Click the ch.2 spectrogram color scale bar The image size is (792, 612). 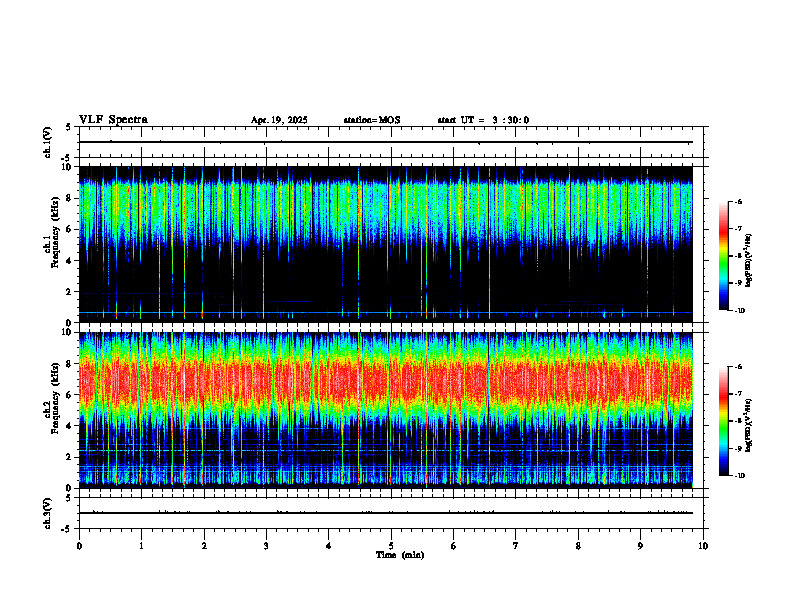[x=723, y=421]
